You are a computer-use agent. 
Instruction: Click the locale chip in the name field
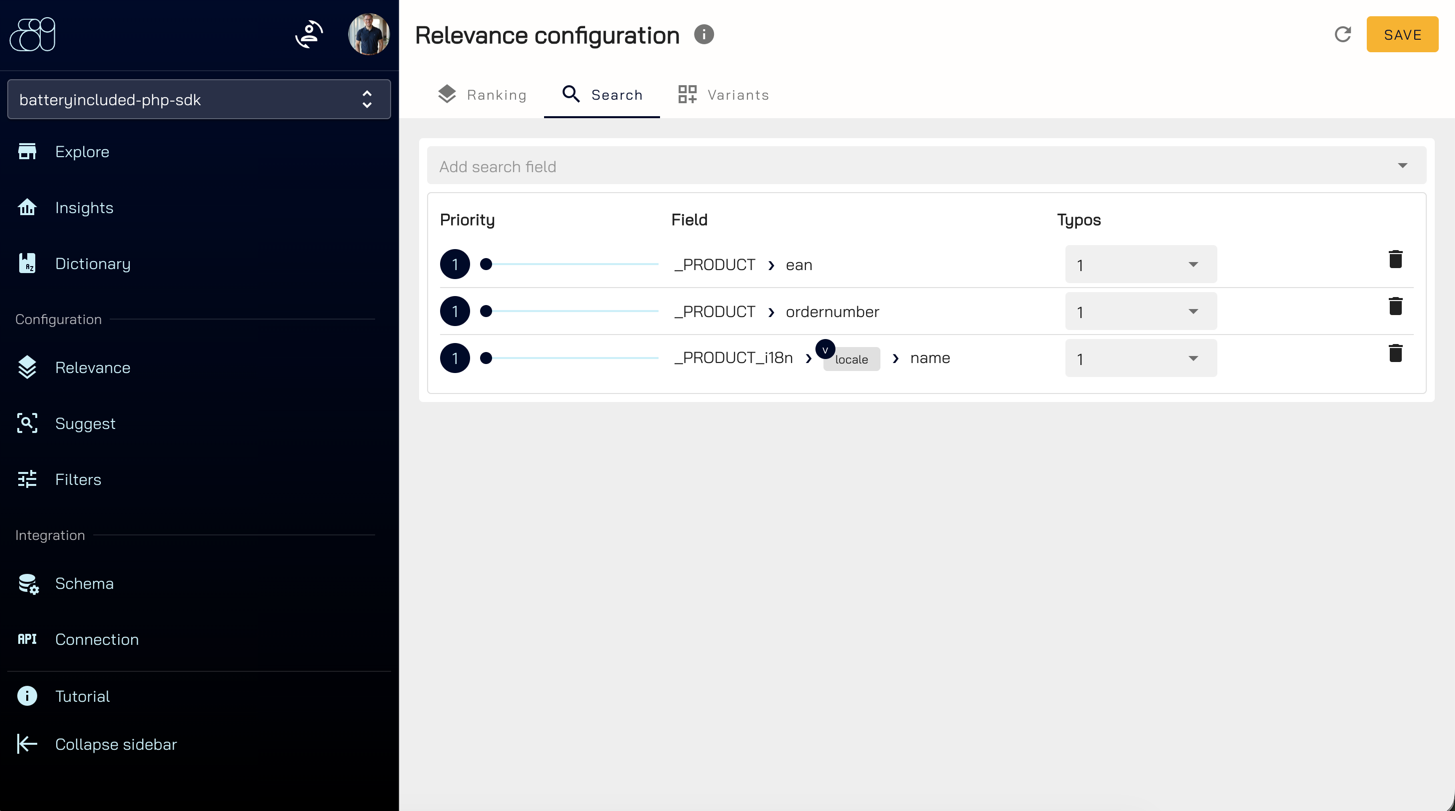point(852,360)
